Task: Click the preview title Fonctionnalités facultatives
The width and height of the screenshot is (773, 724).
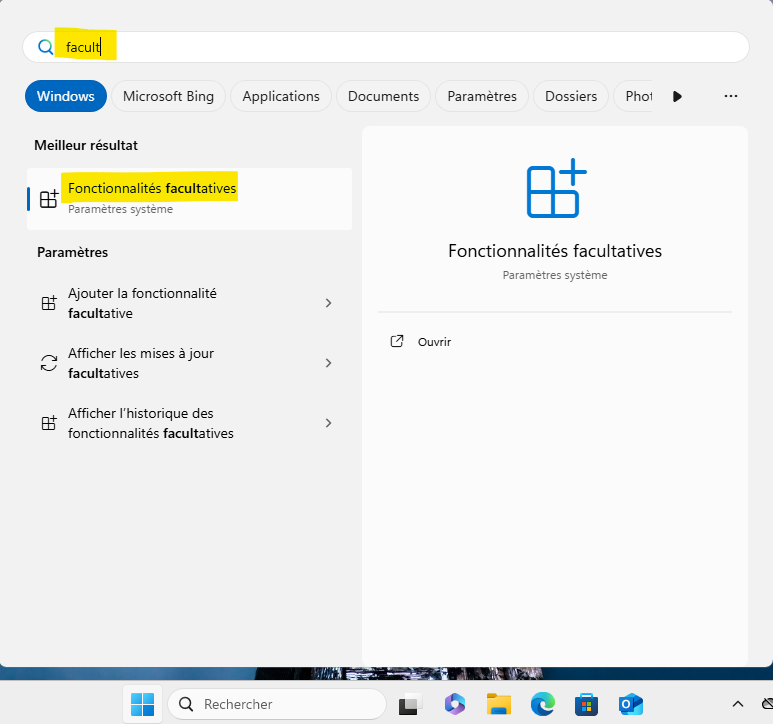Action: [x=555, y=251]
